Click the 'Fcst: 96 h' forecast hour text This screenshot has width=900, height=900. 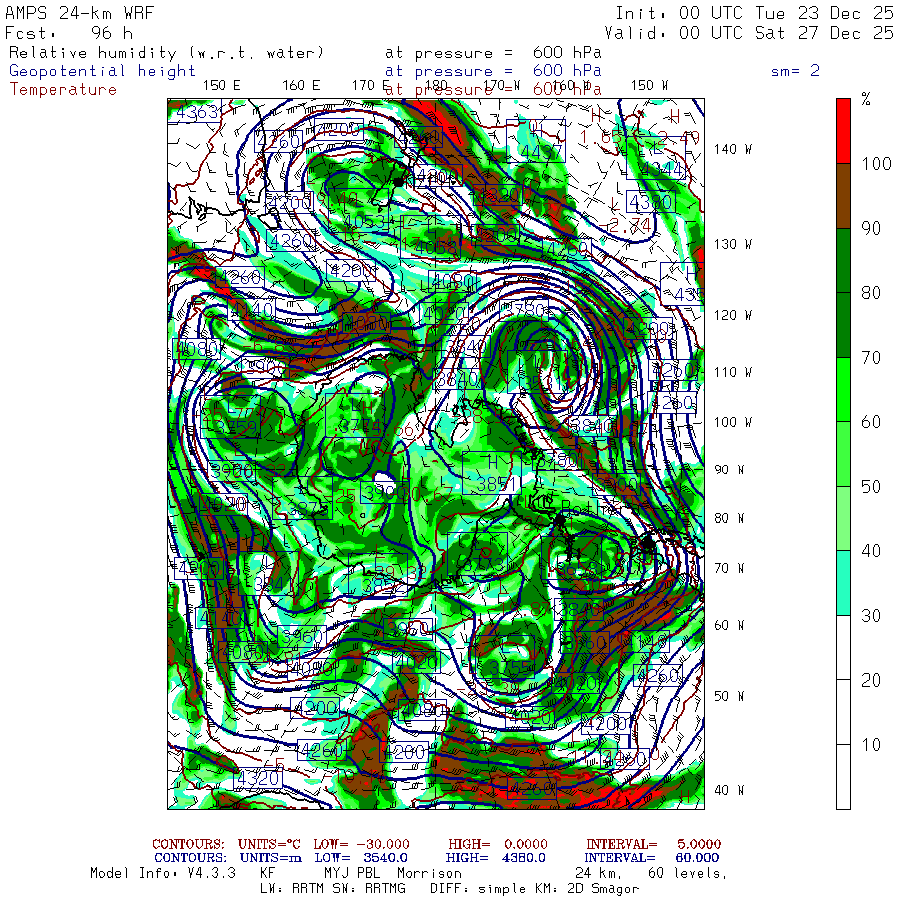(x=69, y=32)
